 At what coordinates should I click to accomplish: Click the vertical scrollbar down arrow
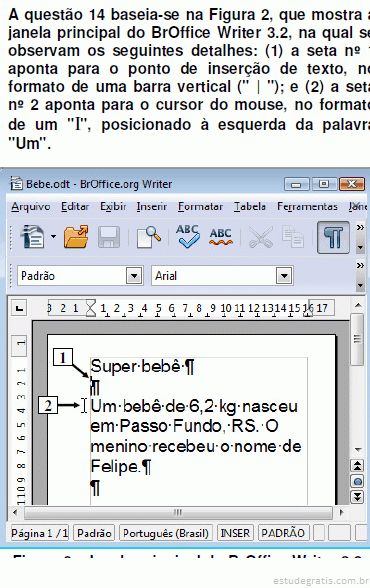(x=358, y=449)
